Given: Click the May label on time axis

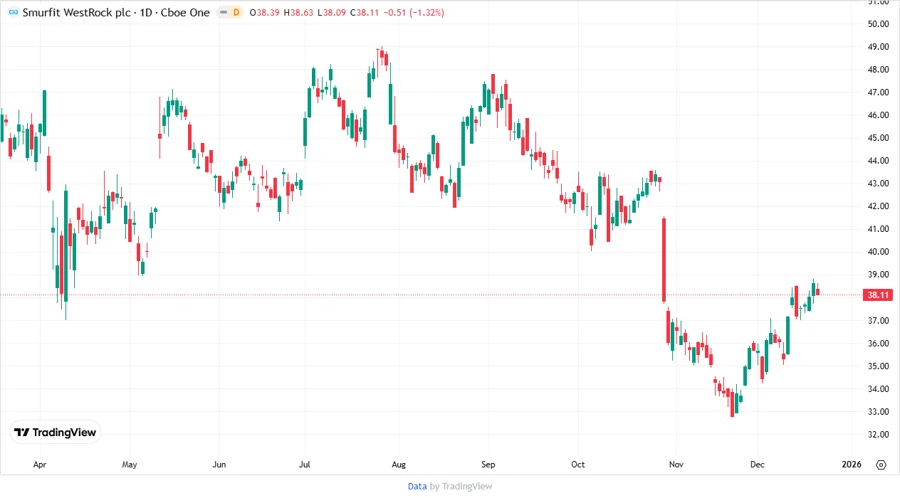Looking at the screenshot, I should pos(129,464).
